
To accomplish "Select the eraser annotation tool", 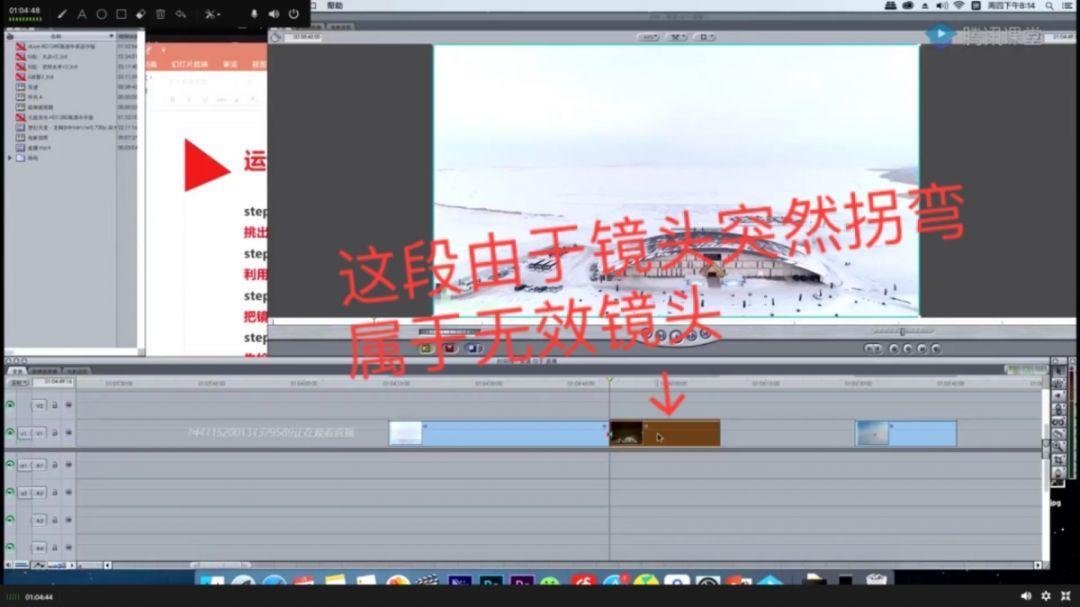I will [x=141, y=14].
